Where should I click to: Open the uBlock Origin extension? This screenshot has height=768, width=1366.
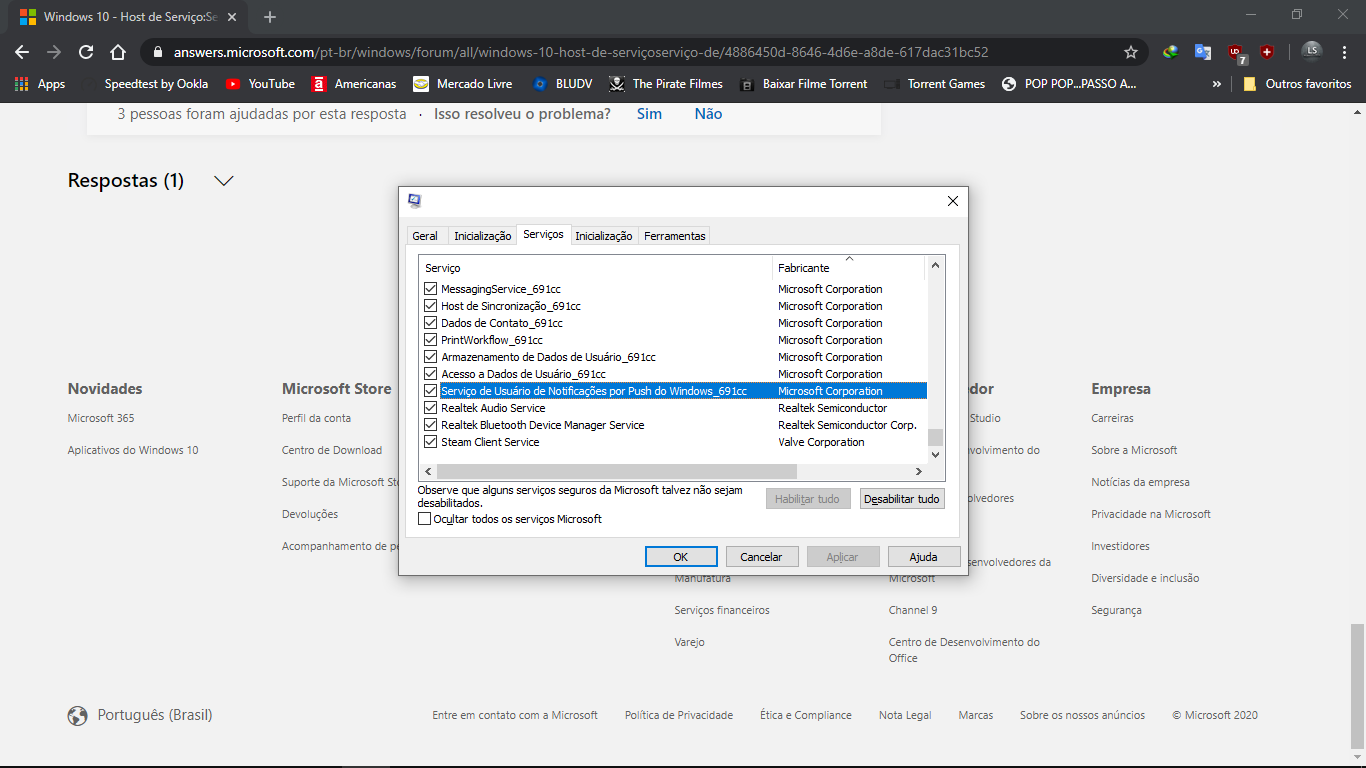1236,53
